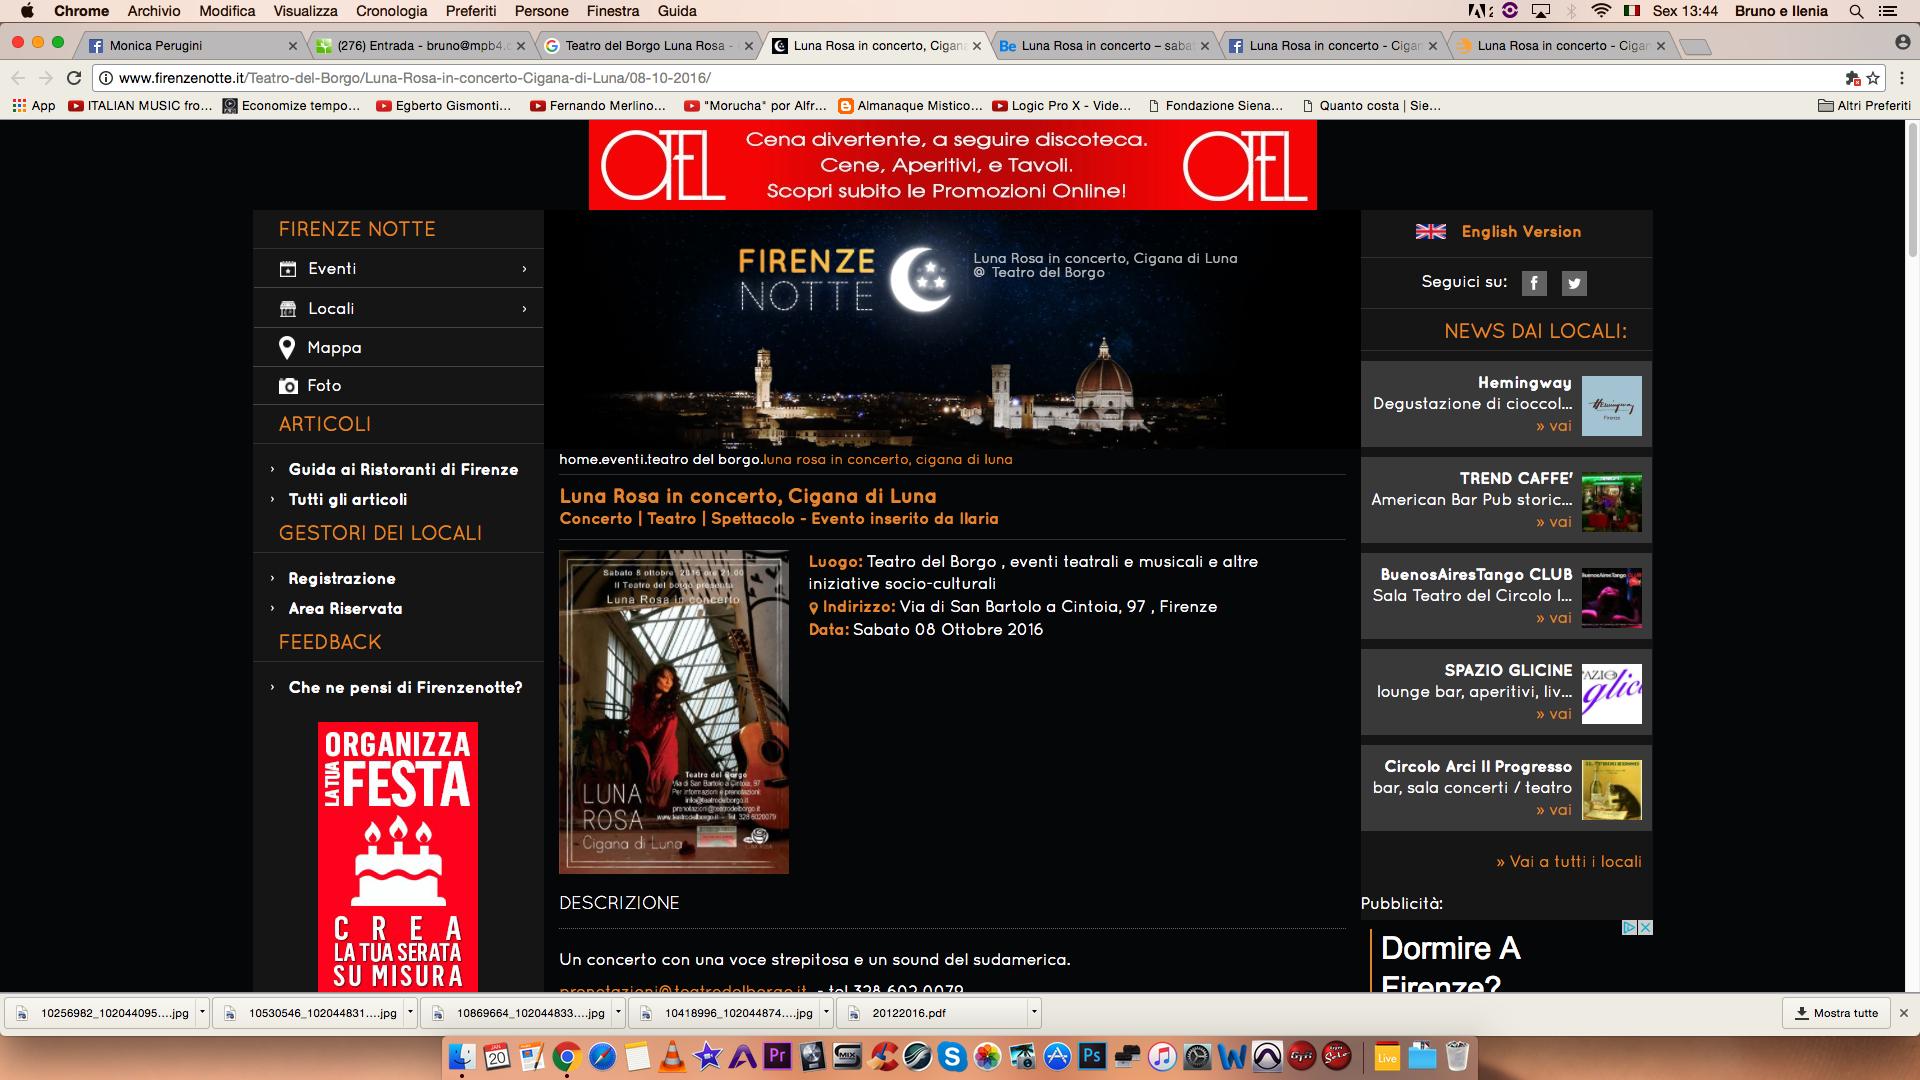Screen dimensions: 1920x1080
Task: Switch to Teatro del Borgo Google tab
Action: point(649,45)
